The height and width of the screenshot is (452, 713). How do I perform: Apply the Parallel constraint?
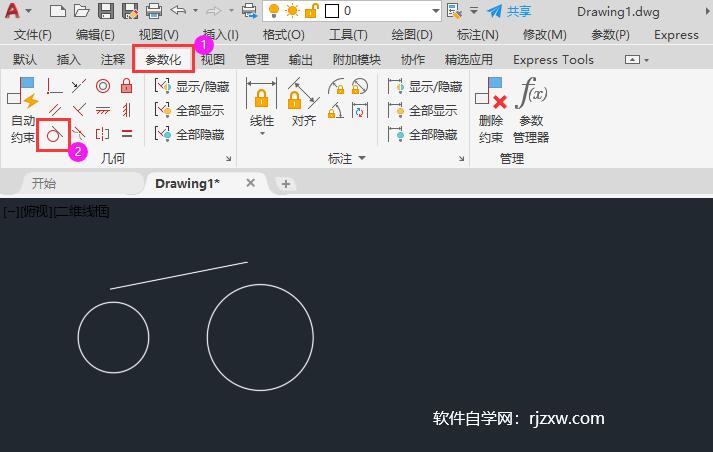coord(55,110)
